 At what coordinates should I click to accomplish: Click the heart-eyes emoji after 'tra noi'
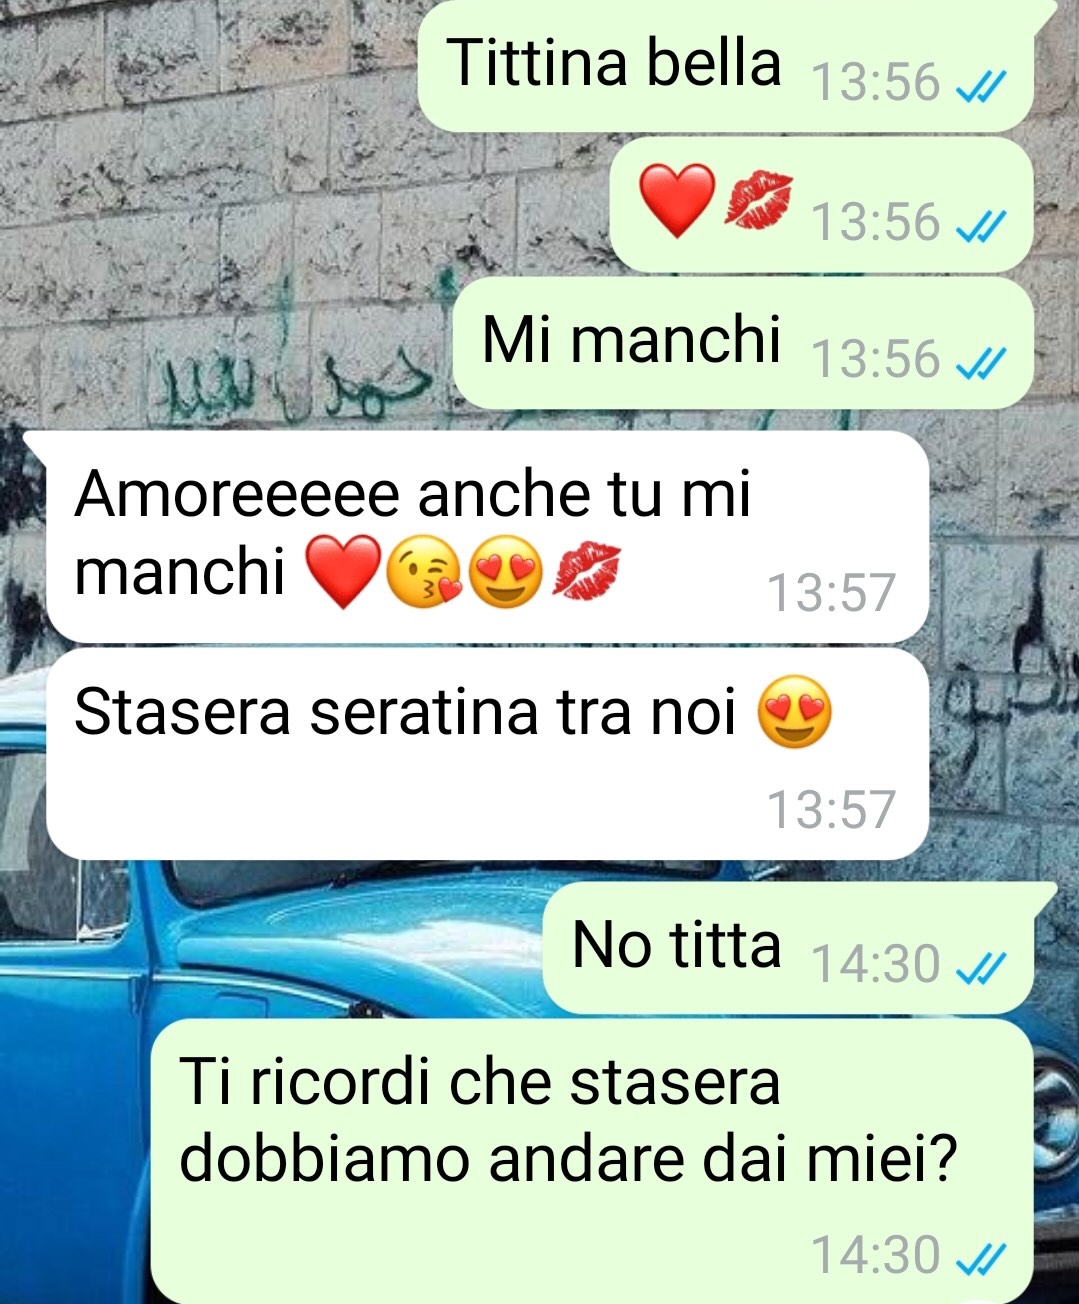[x=794, y=713]
